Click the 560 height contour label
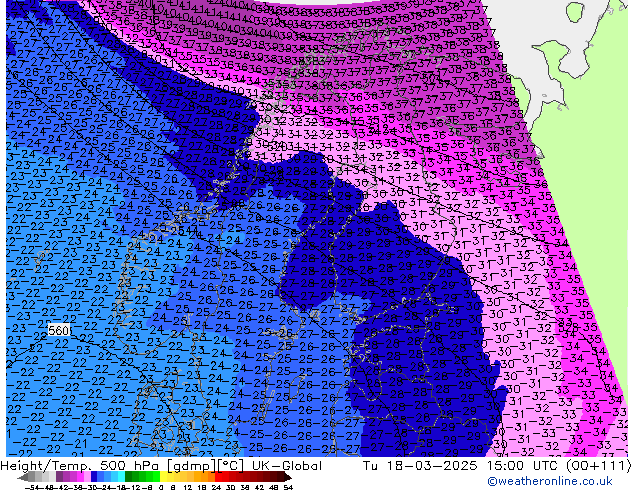The image size is (634, 490). [59, 331]
